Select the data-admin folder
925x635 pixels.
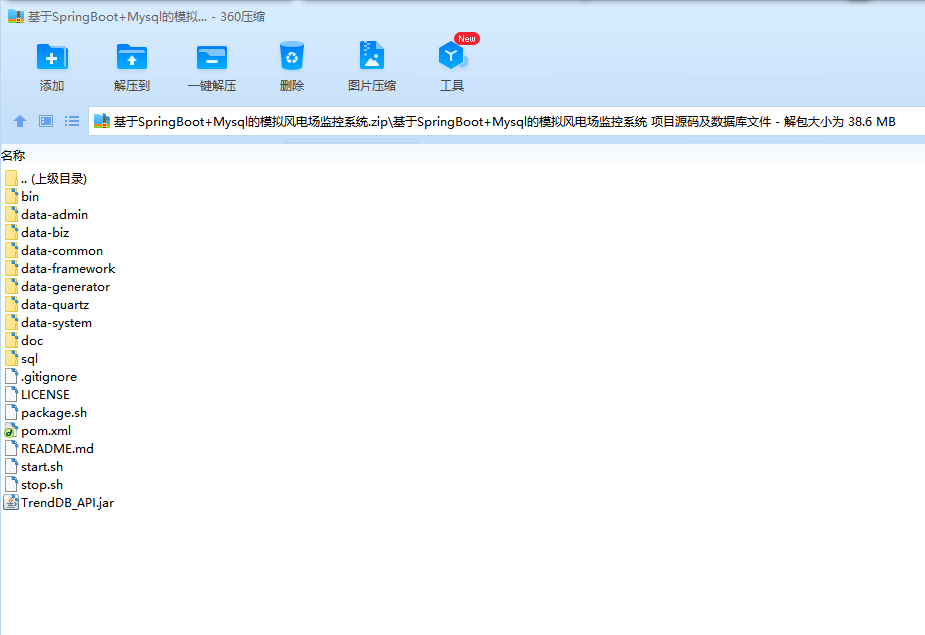47,215
